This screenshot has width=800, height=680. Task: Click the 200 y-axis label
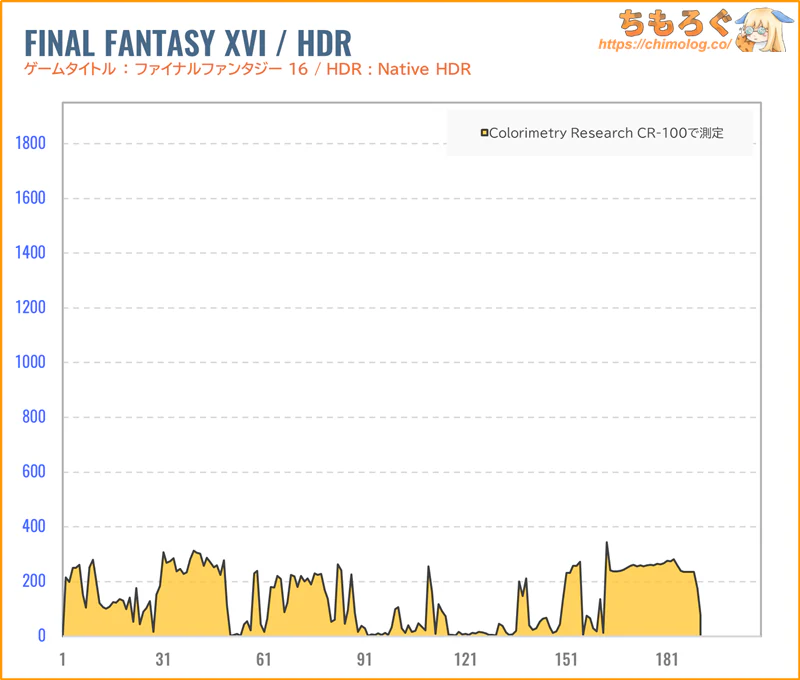coord(35,581)
